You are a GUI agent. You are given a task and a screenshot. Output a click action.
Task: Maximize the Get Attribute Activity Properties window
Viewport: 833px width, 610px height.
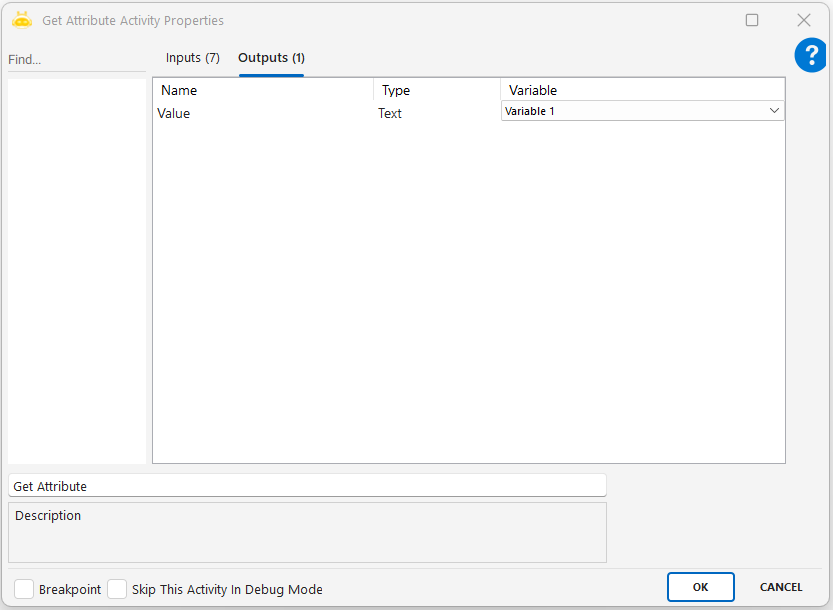coord(752,20)
